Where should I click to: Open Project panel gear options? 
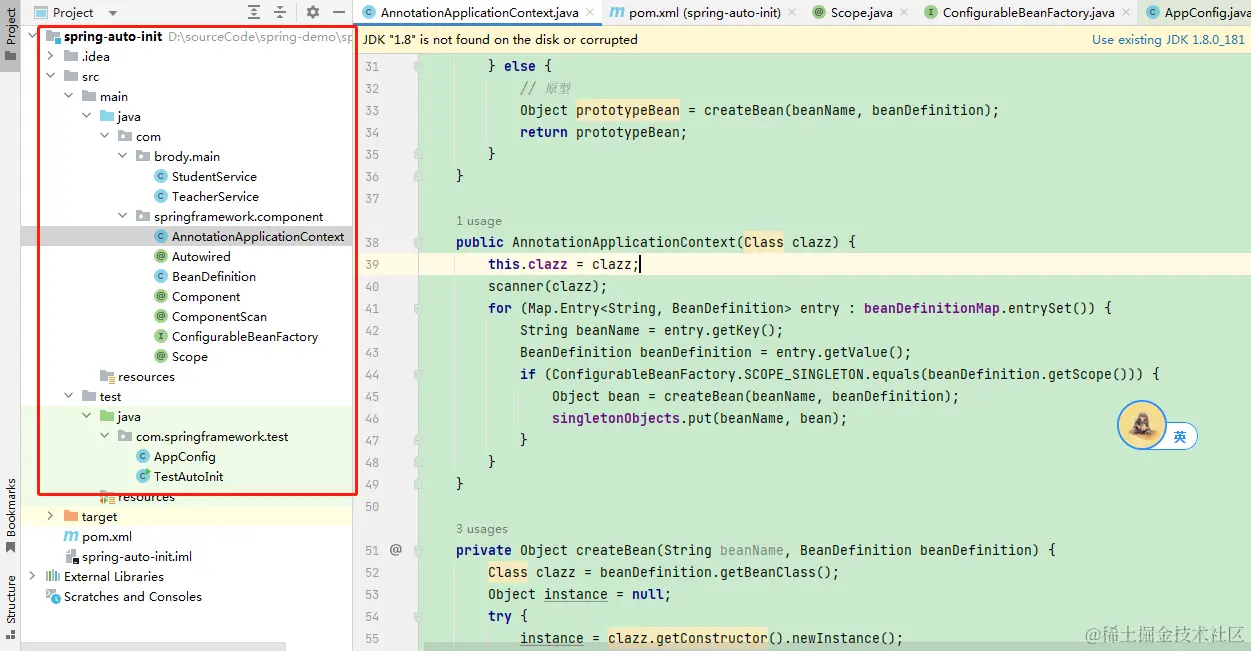tap(313, 12)
